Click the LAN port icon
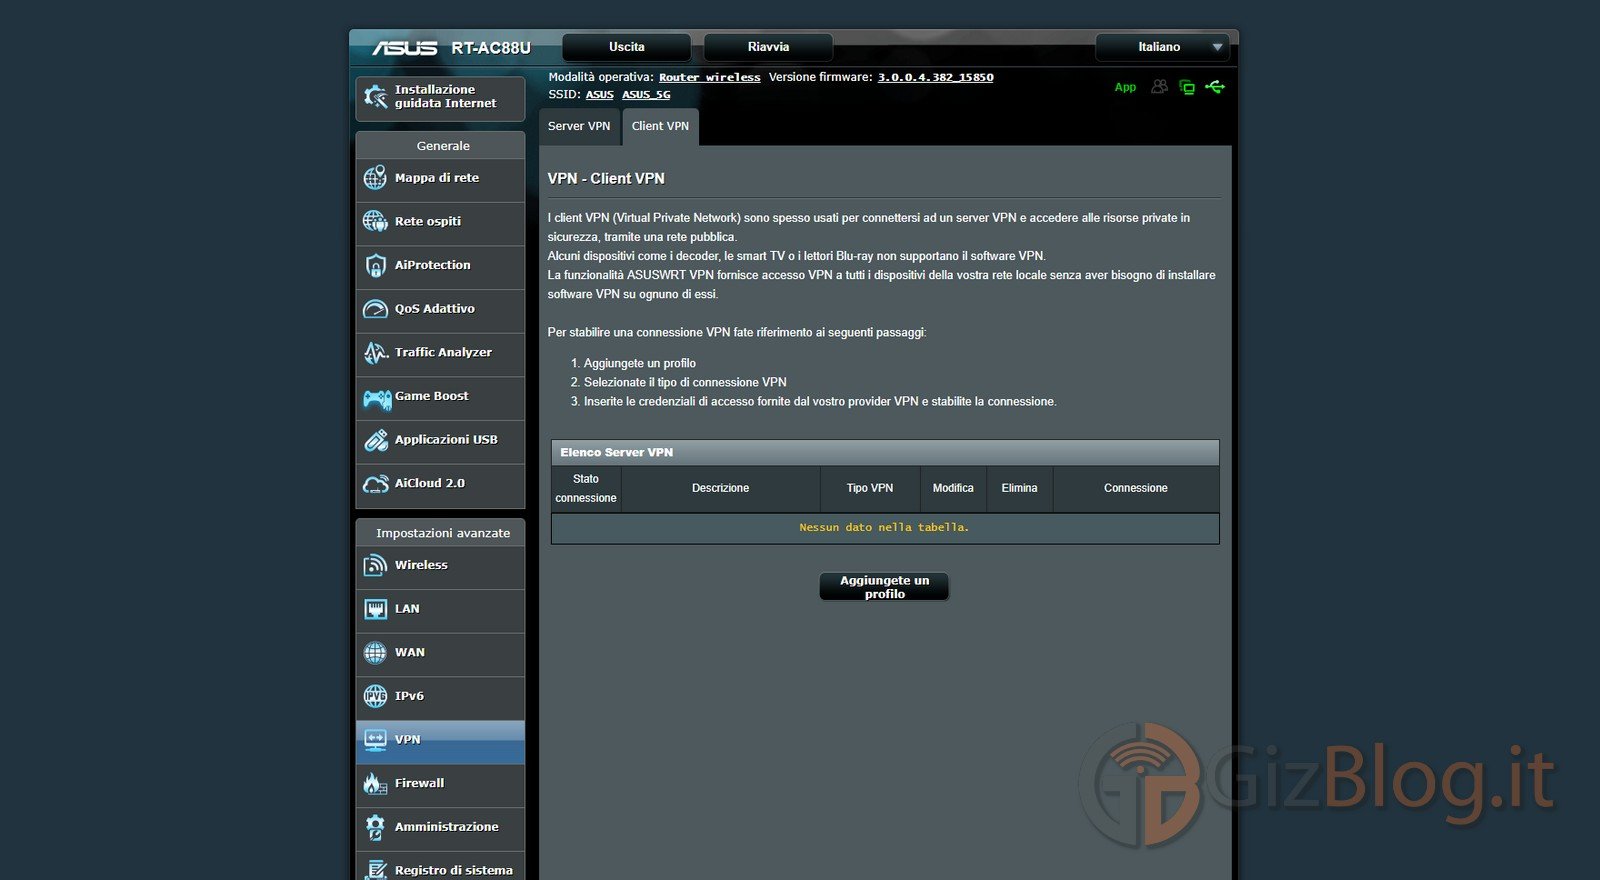Image resolution: width=1600 pixels, height=880 pixels. point(375,609)
